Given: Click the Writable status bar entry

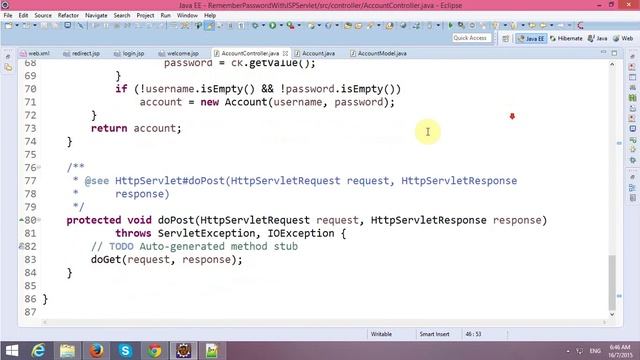Looking at the screenshot, I should [381, 334].
